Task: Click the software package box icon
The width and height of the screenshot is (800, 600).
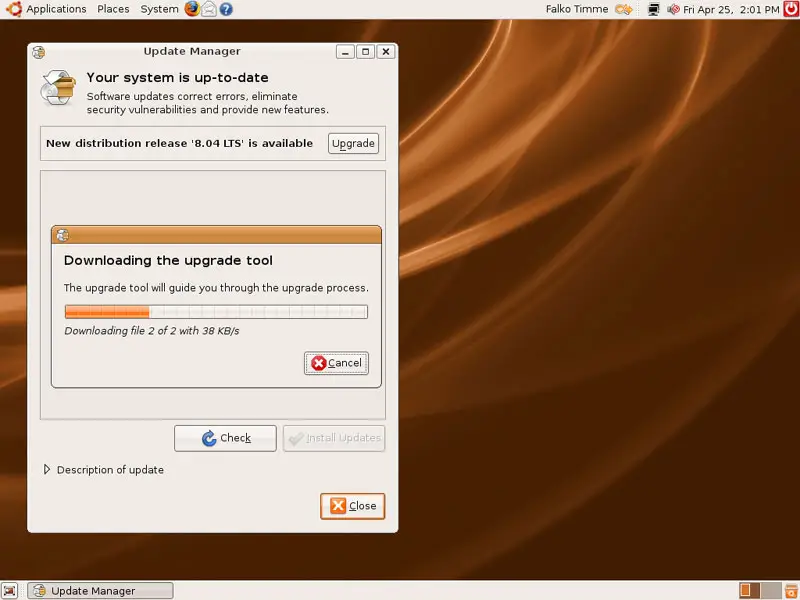Action: point(58,88)
